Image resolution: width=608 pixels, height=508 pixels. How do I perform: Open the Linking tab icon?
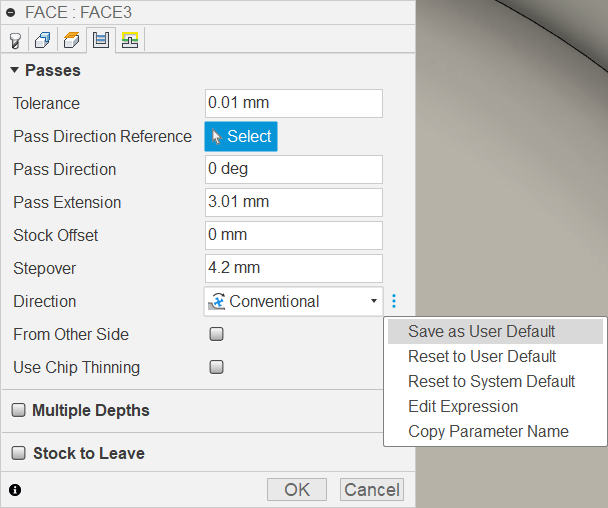[129, 40]
